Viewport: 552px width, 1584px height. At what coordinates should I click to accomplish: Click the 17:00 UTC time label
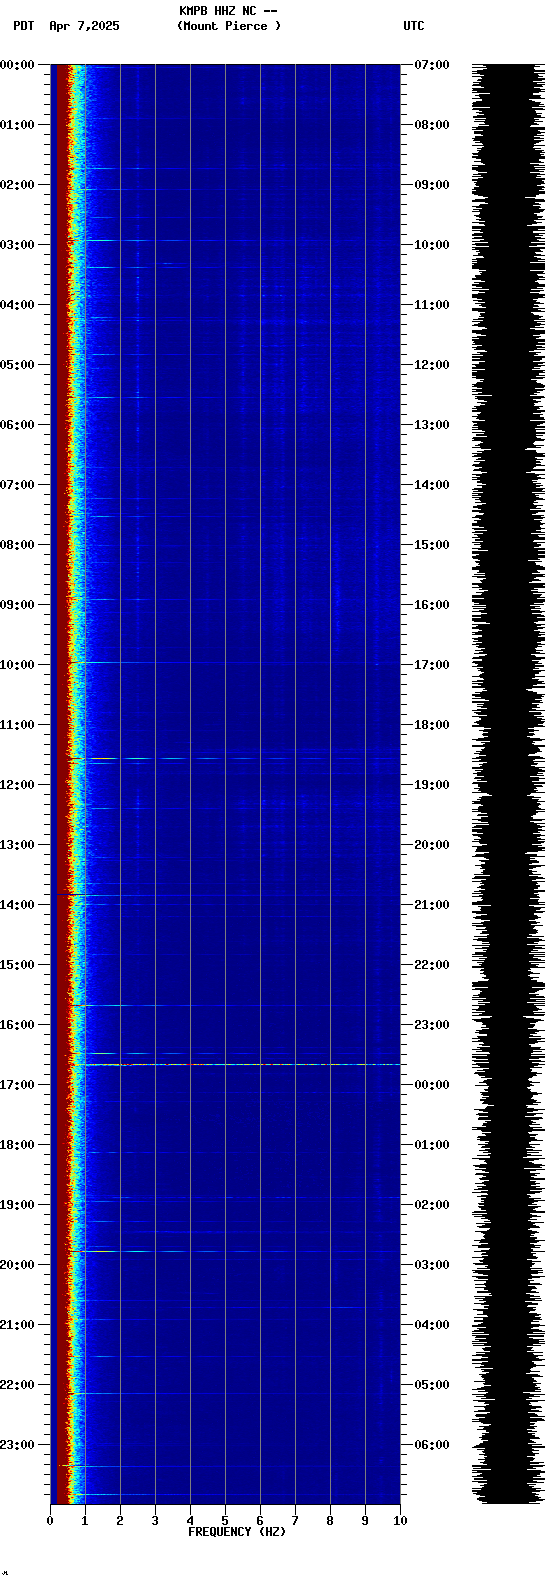432,665
